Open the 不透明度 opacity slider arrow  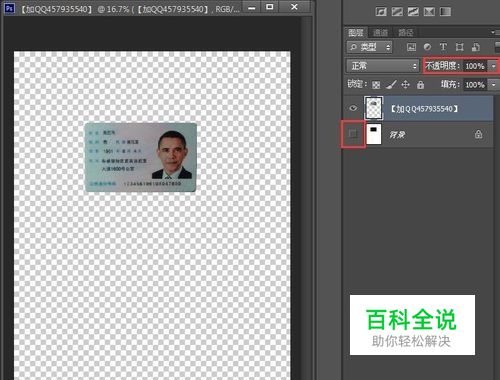(493, 66)
